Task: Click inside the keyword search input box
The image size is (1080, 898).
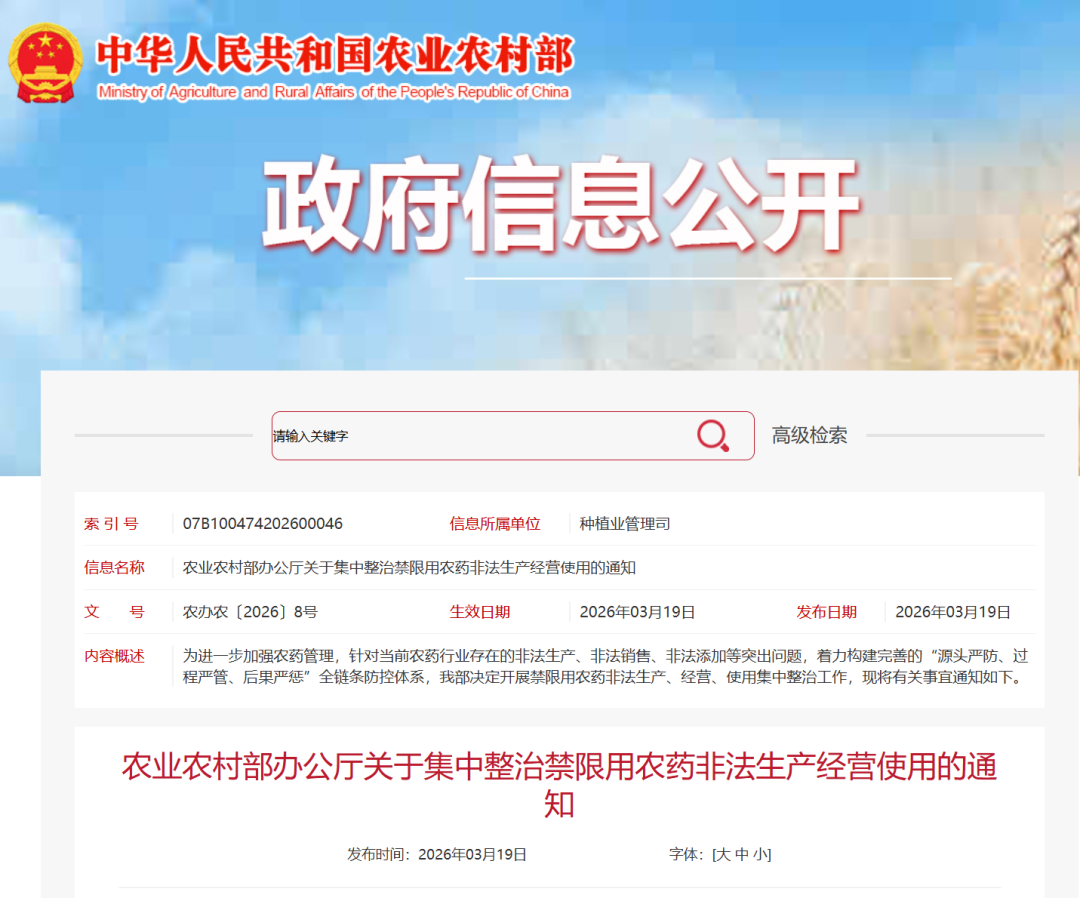Action: (x=450, y=435)
